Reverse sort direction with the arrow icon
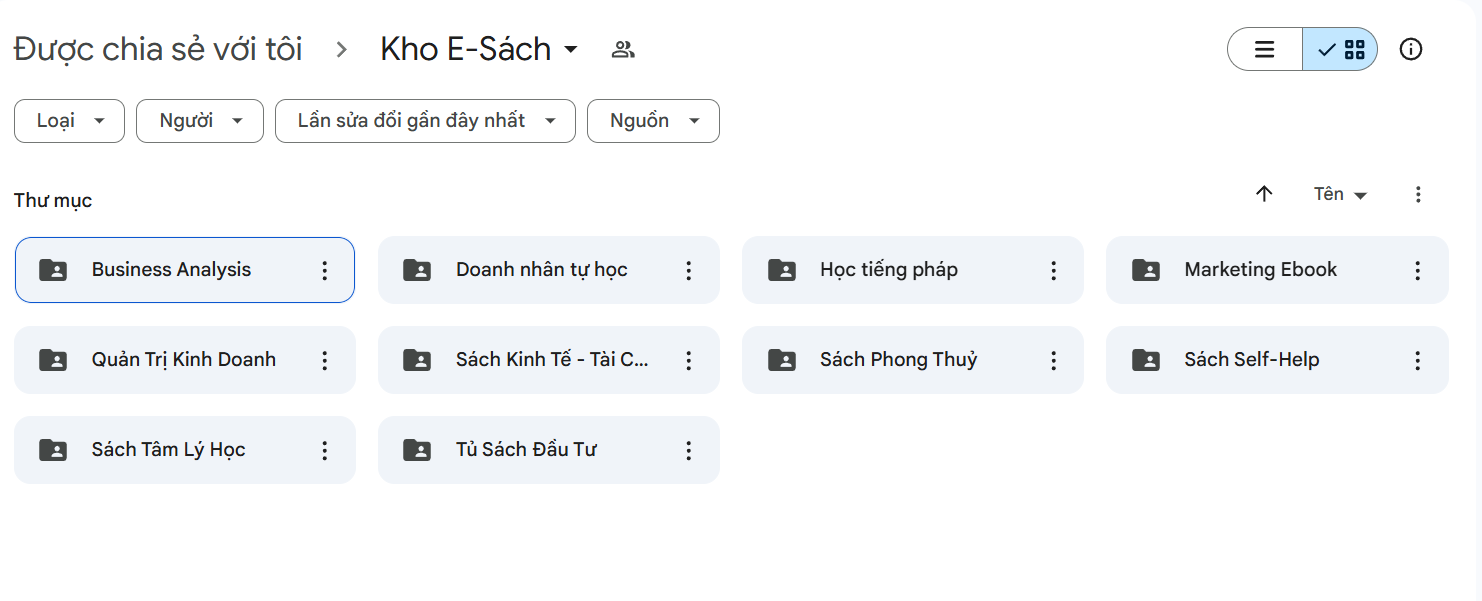This screenshot has height=601, width=1482. pos(1264,193)
